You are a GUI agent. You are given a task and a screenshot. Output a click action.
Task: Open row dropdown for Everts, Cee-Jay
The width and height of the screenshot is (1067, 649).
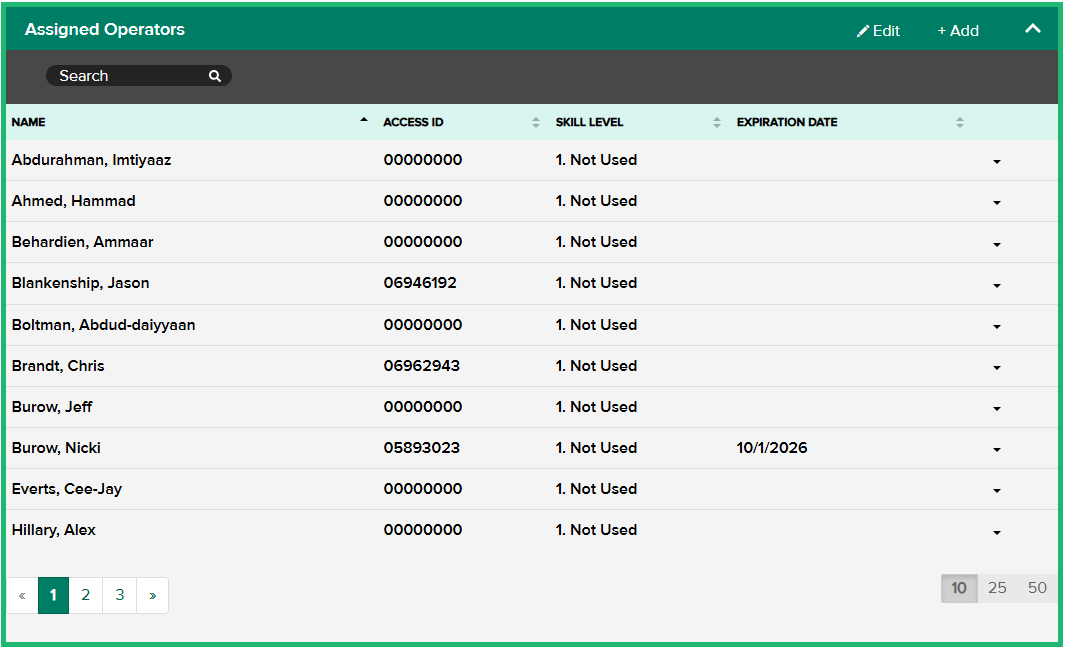click(996, 490)
